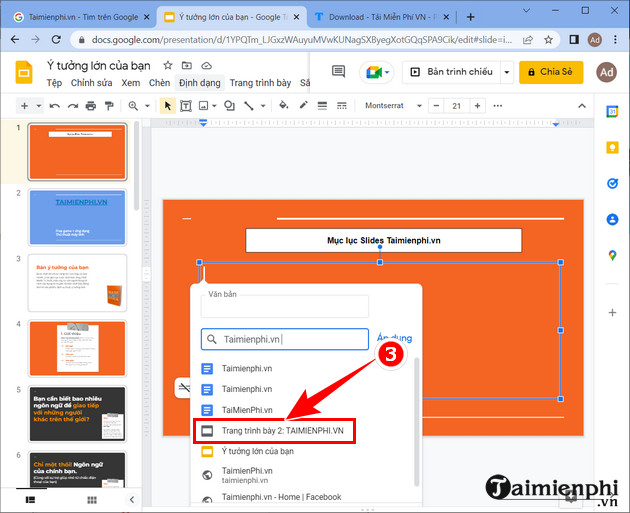Collapse the menus chevron
The height and width of the screenshot is (513, 630).
[581, 106]
